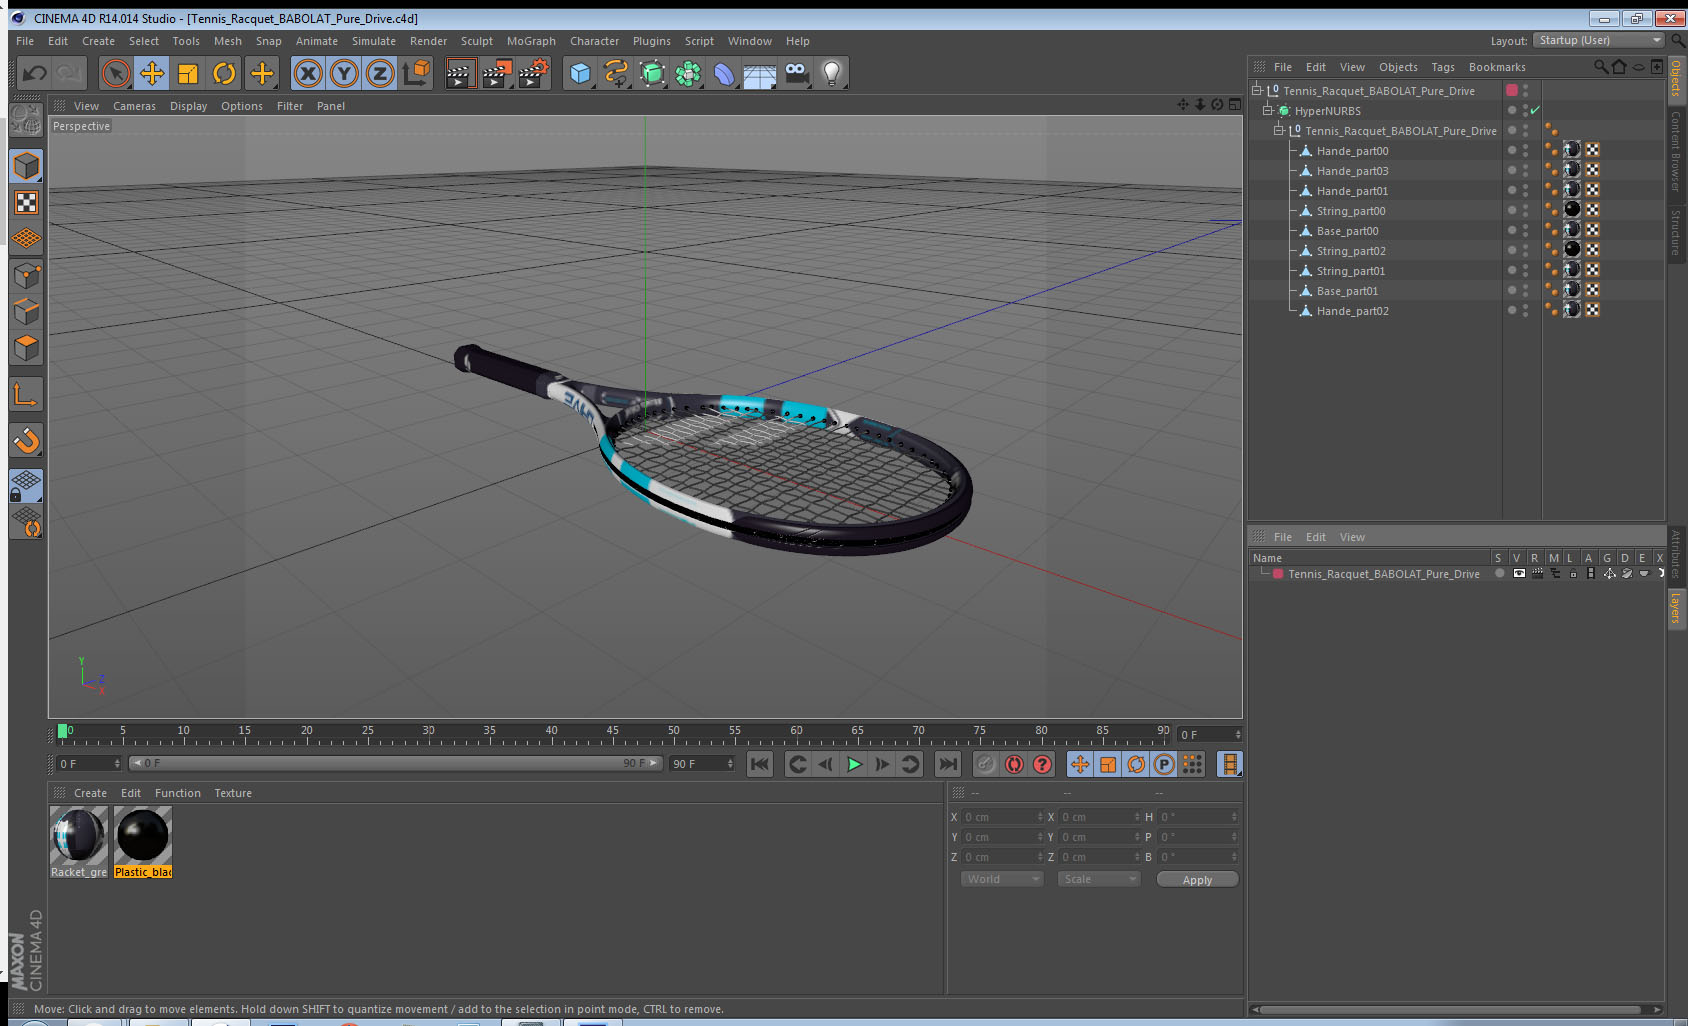Add HyperNURBS generator icon
This screenshot has height=1026, width=1688.
(652, 73)
